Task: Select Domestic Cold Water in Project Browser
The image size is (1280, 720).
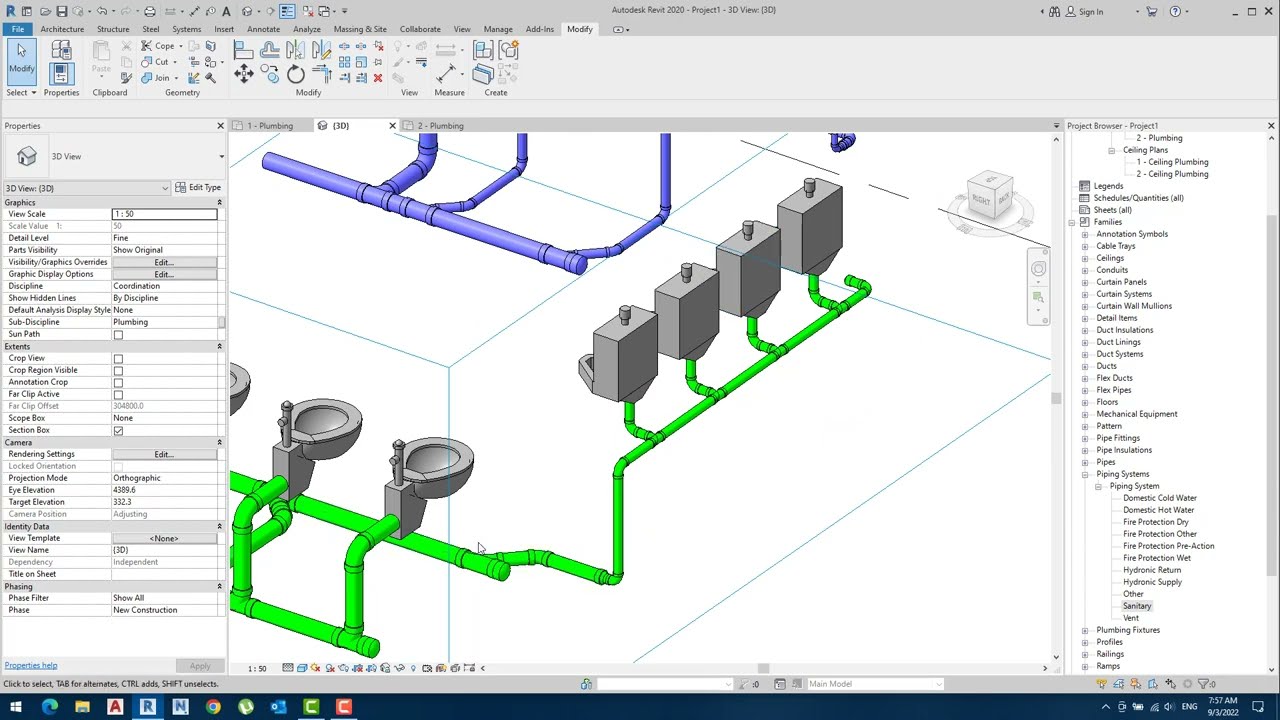Action: coord(1159,498)
